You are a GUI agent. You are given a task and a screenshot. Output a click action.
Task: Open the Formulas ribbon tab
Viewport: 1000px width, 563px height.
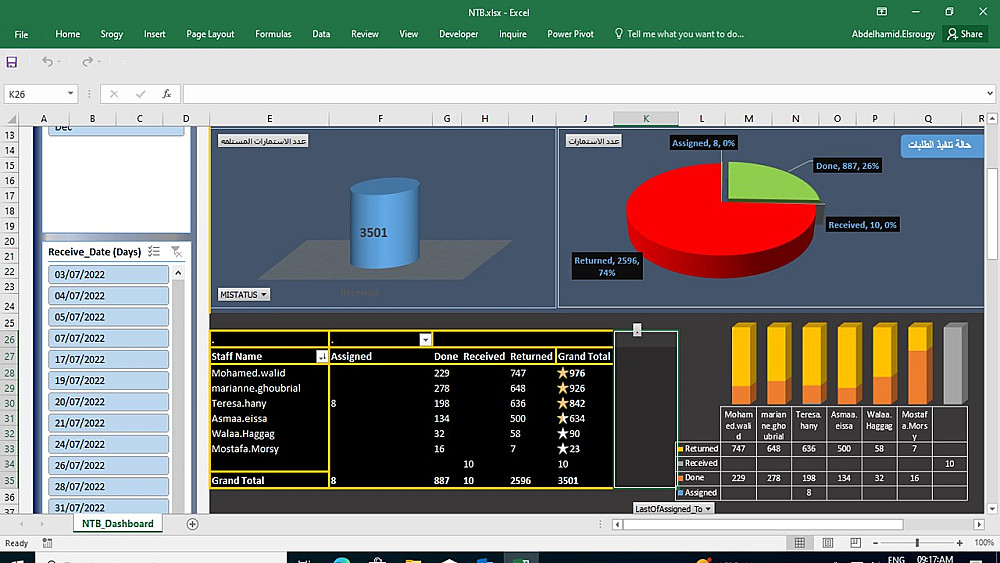tap(273, 34)
